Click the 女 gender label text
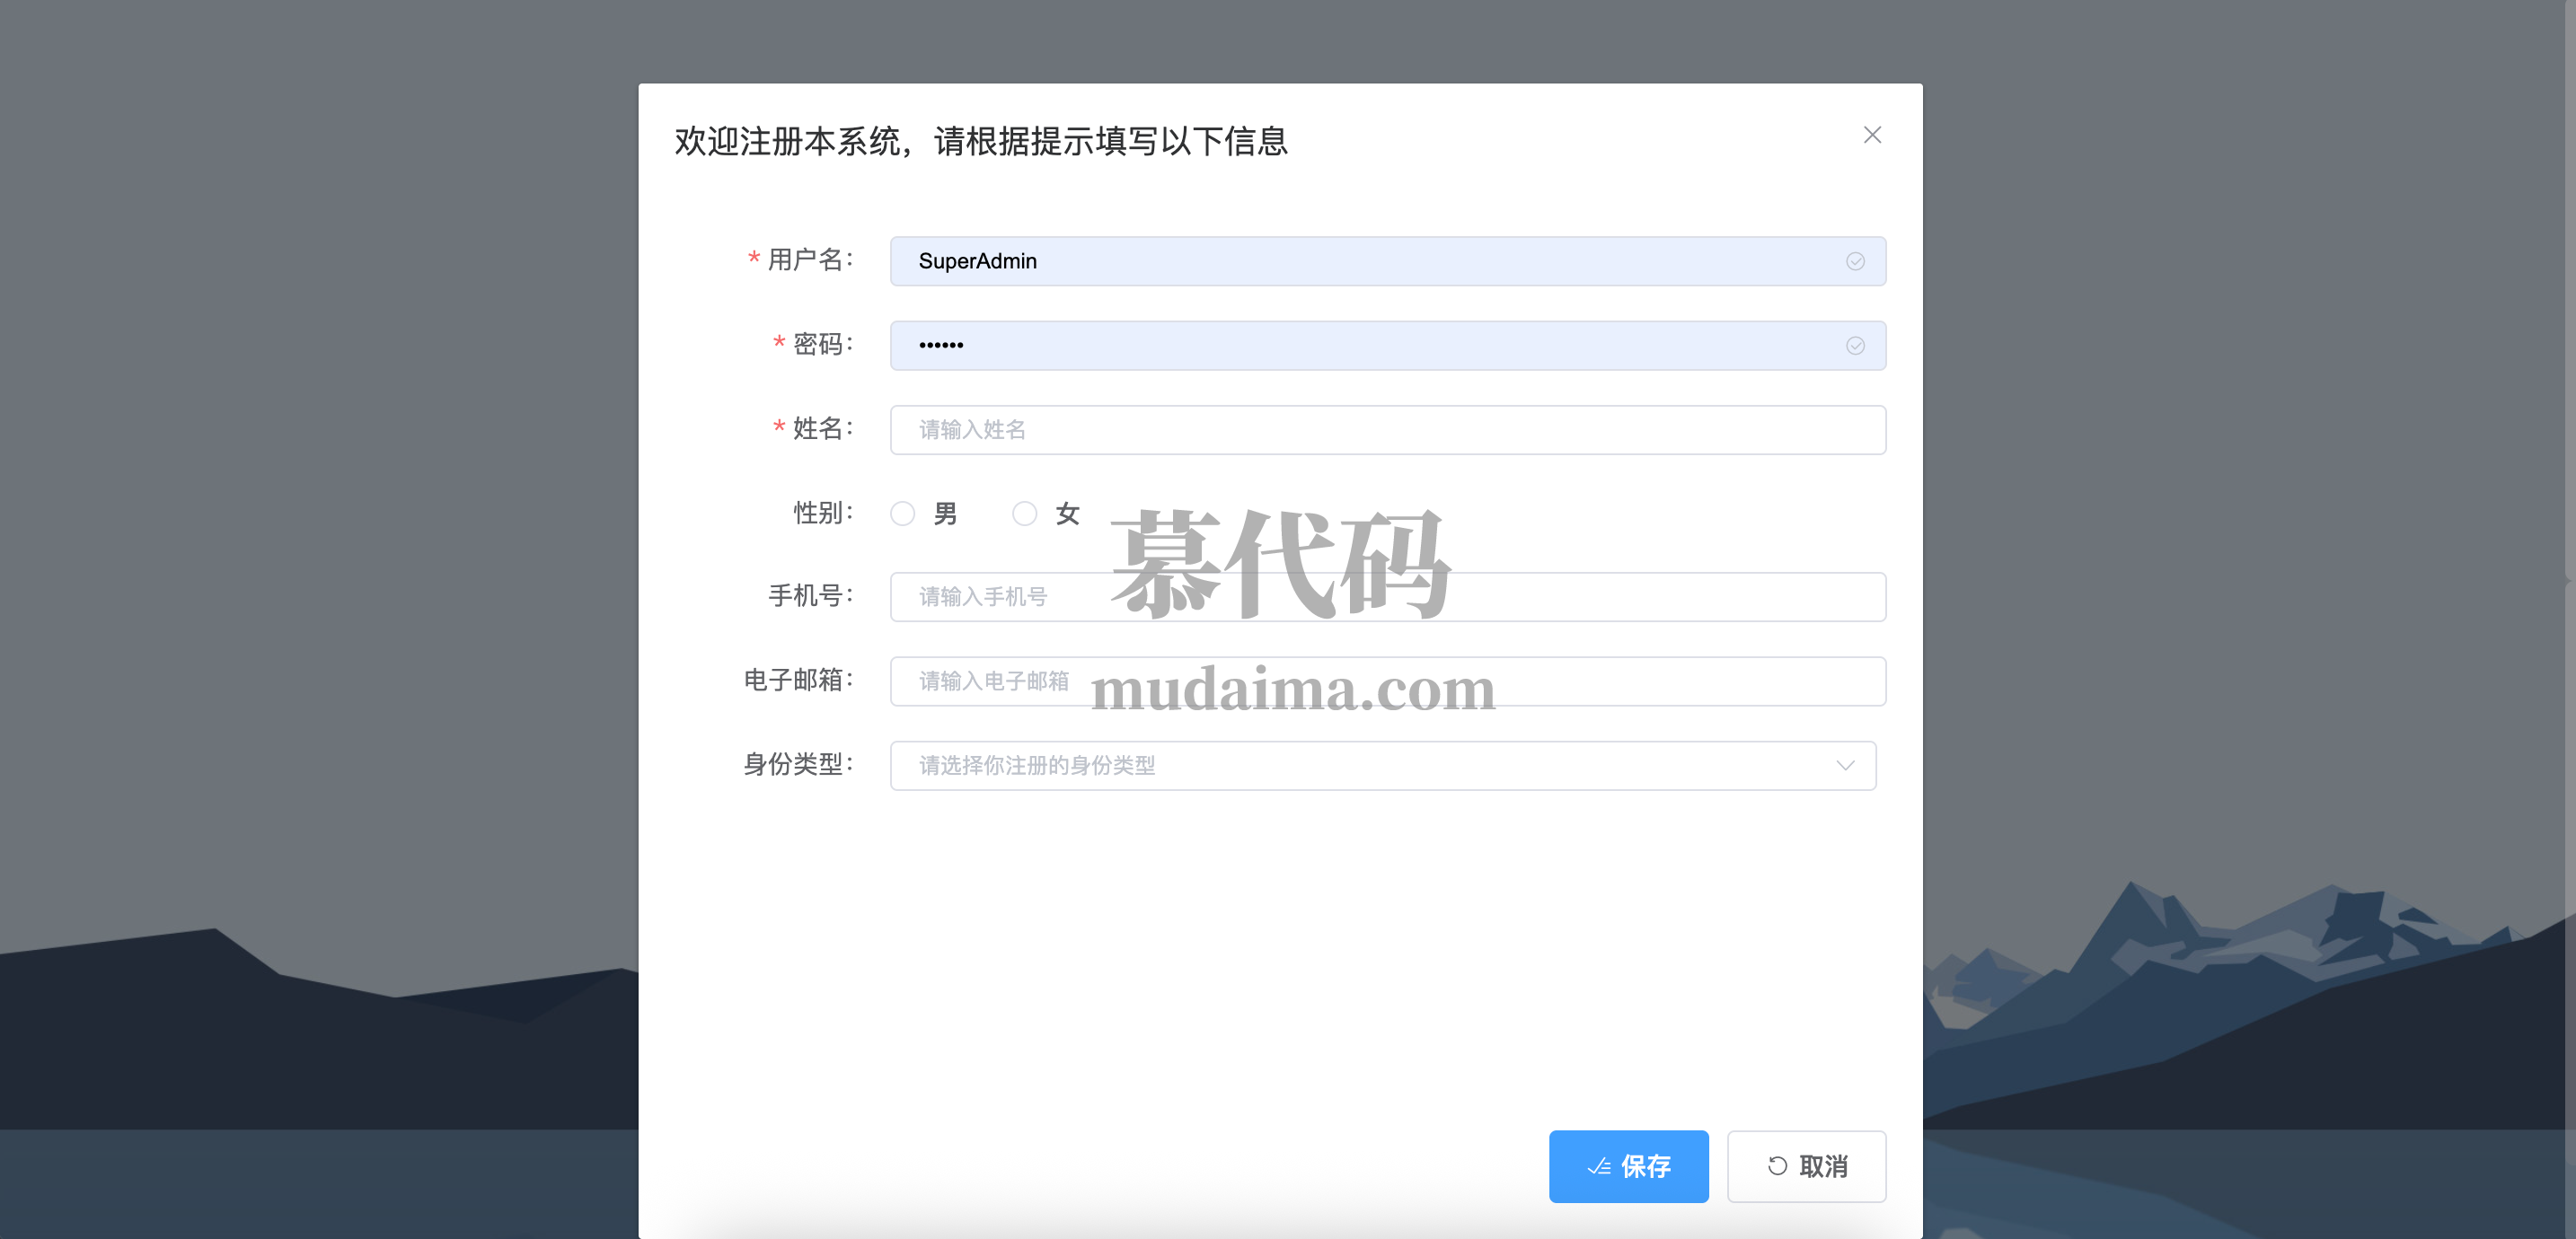2576x1239 pixels. pos(1067,514)
